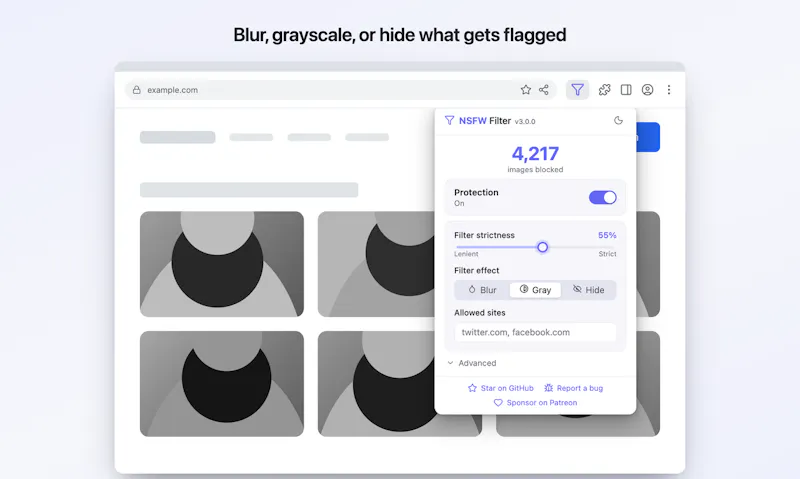Screen dimensions: 800x479
Task: Click the funnel logo in popup header
Action: (449, 120)
